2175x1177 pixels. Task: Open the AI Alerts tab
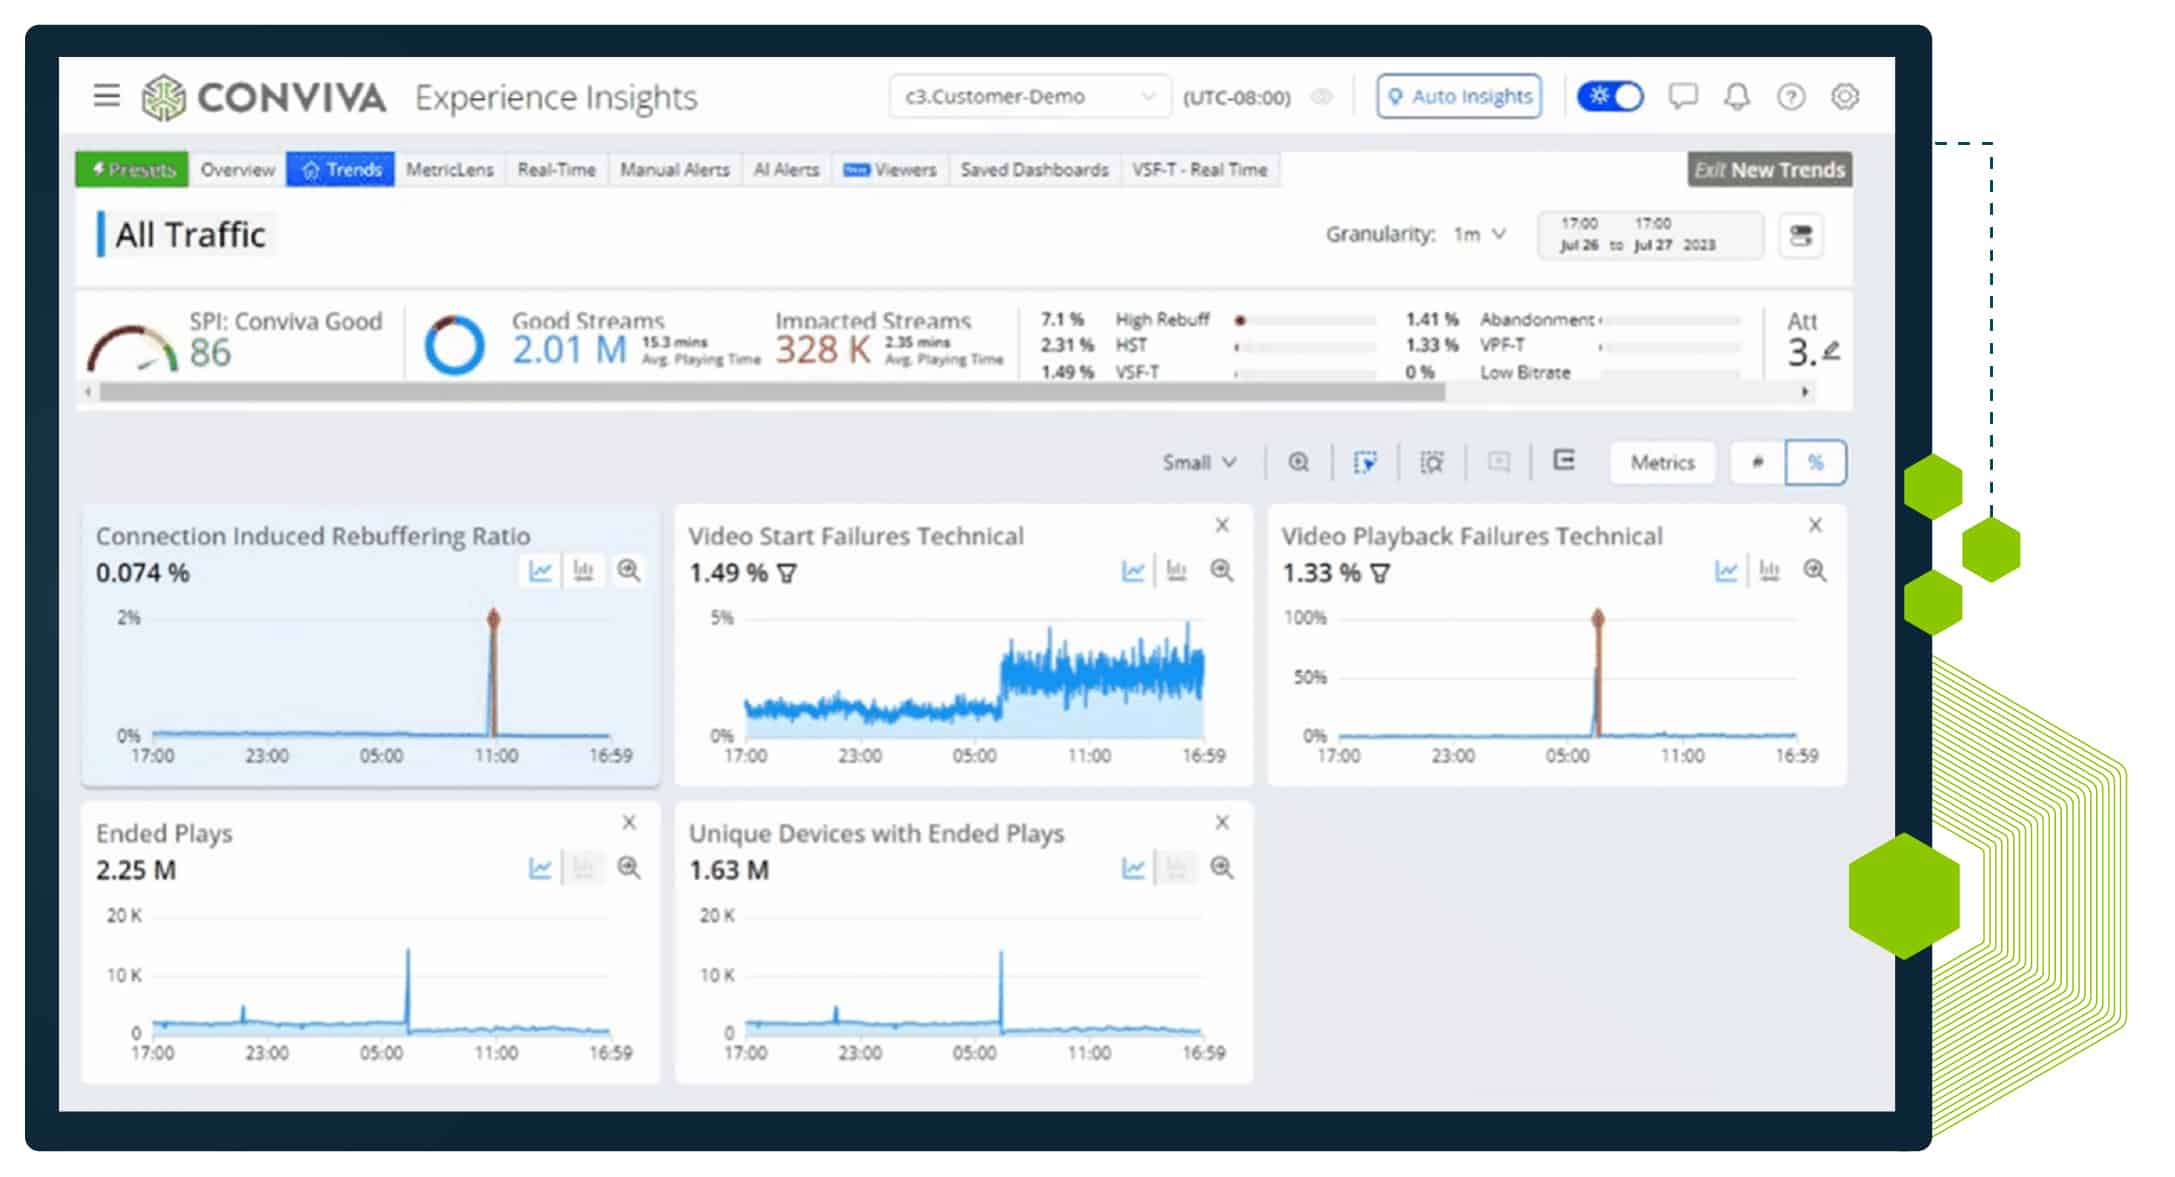point(786,170)
